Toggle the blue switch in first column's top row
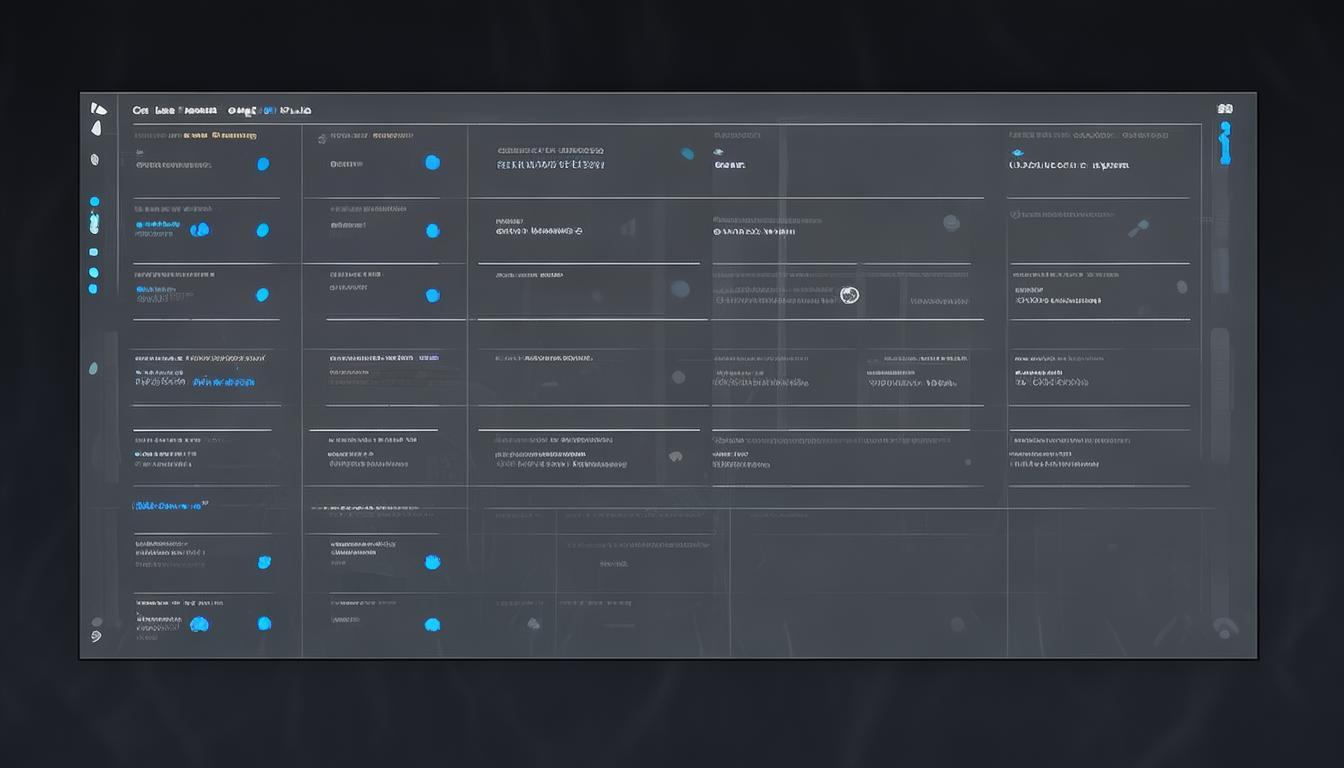 tap(263, 164)
